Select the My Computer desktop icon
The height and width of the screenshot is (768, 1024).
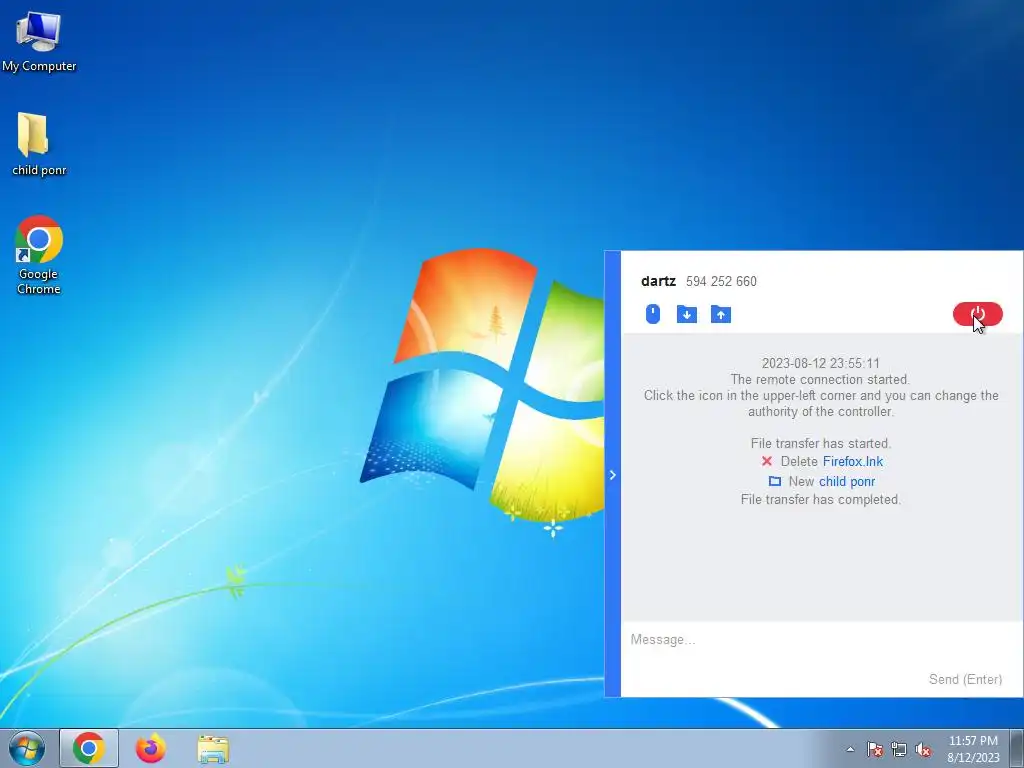39,42
